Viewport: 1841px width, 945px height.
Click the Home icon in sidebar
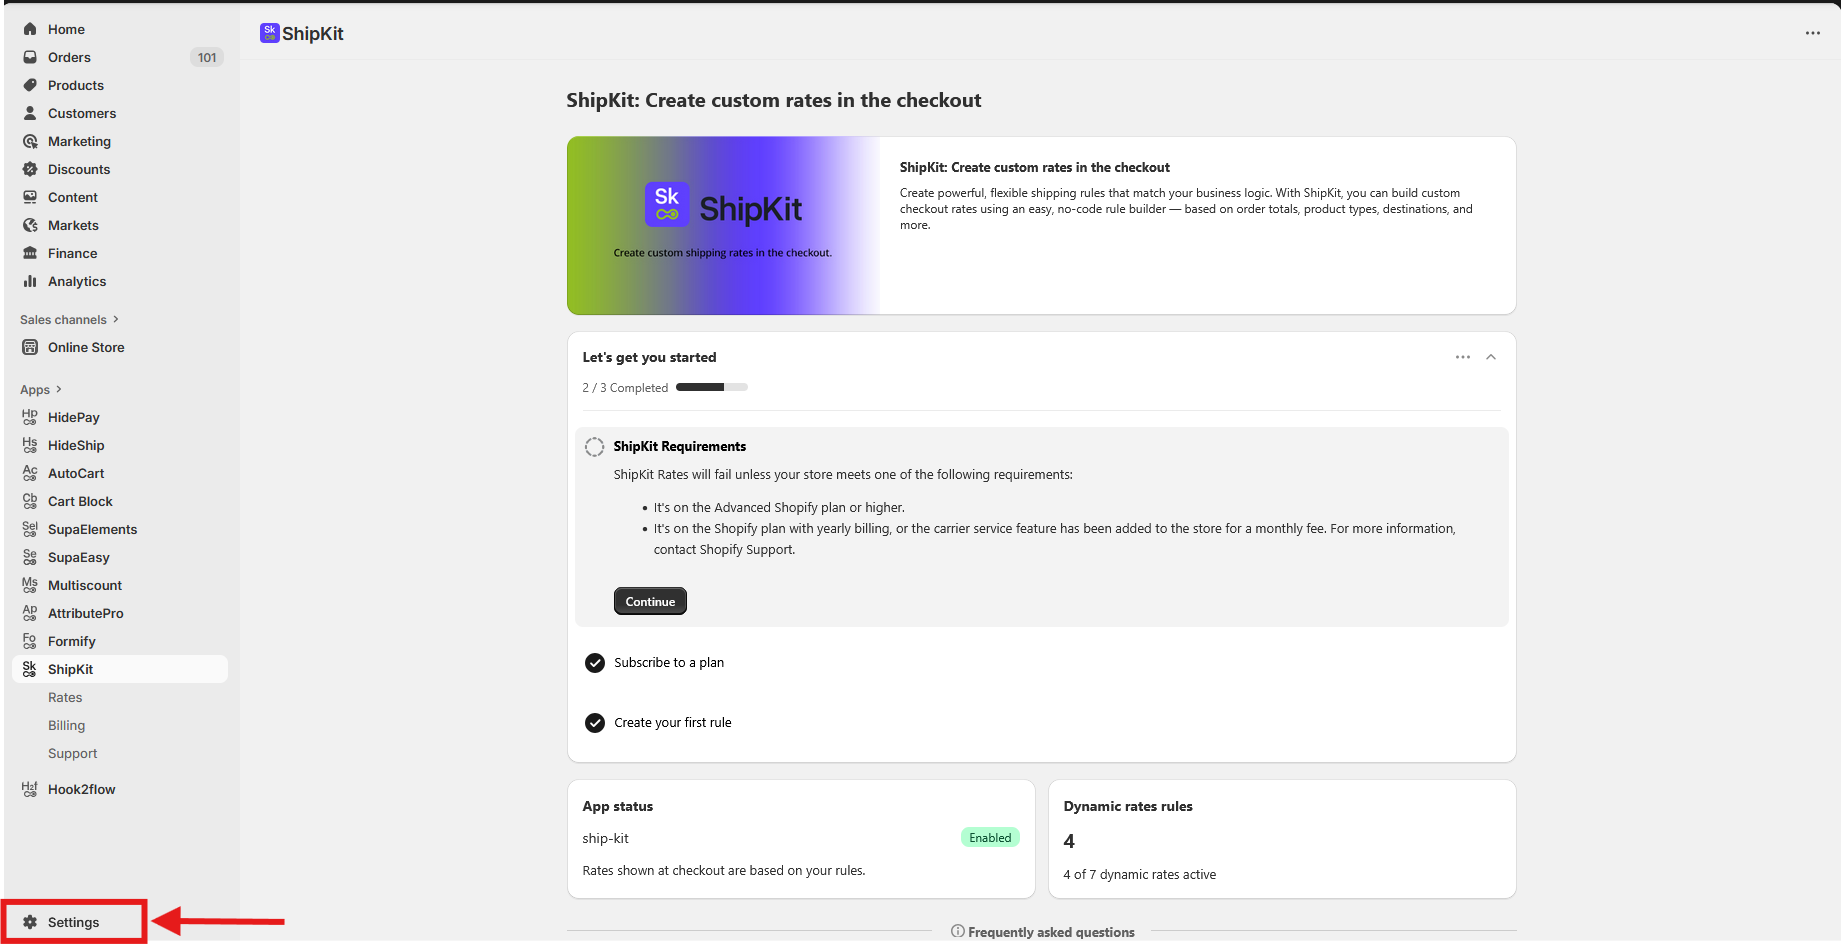point(30,29)
